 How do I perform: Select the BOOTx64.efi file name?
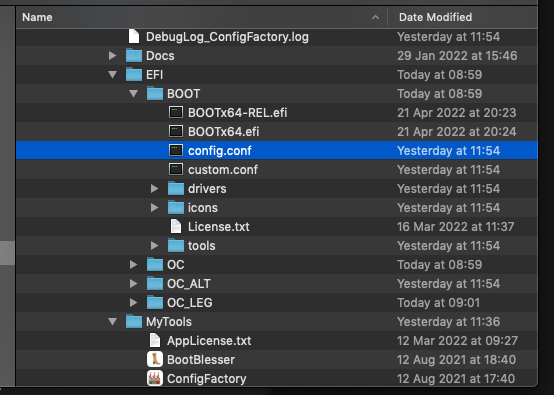click(223, 132)
